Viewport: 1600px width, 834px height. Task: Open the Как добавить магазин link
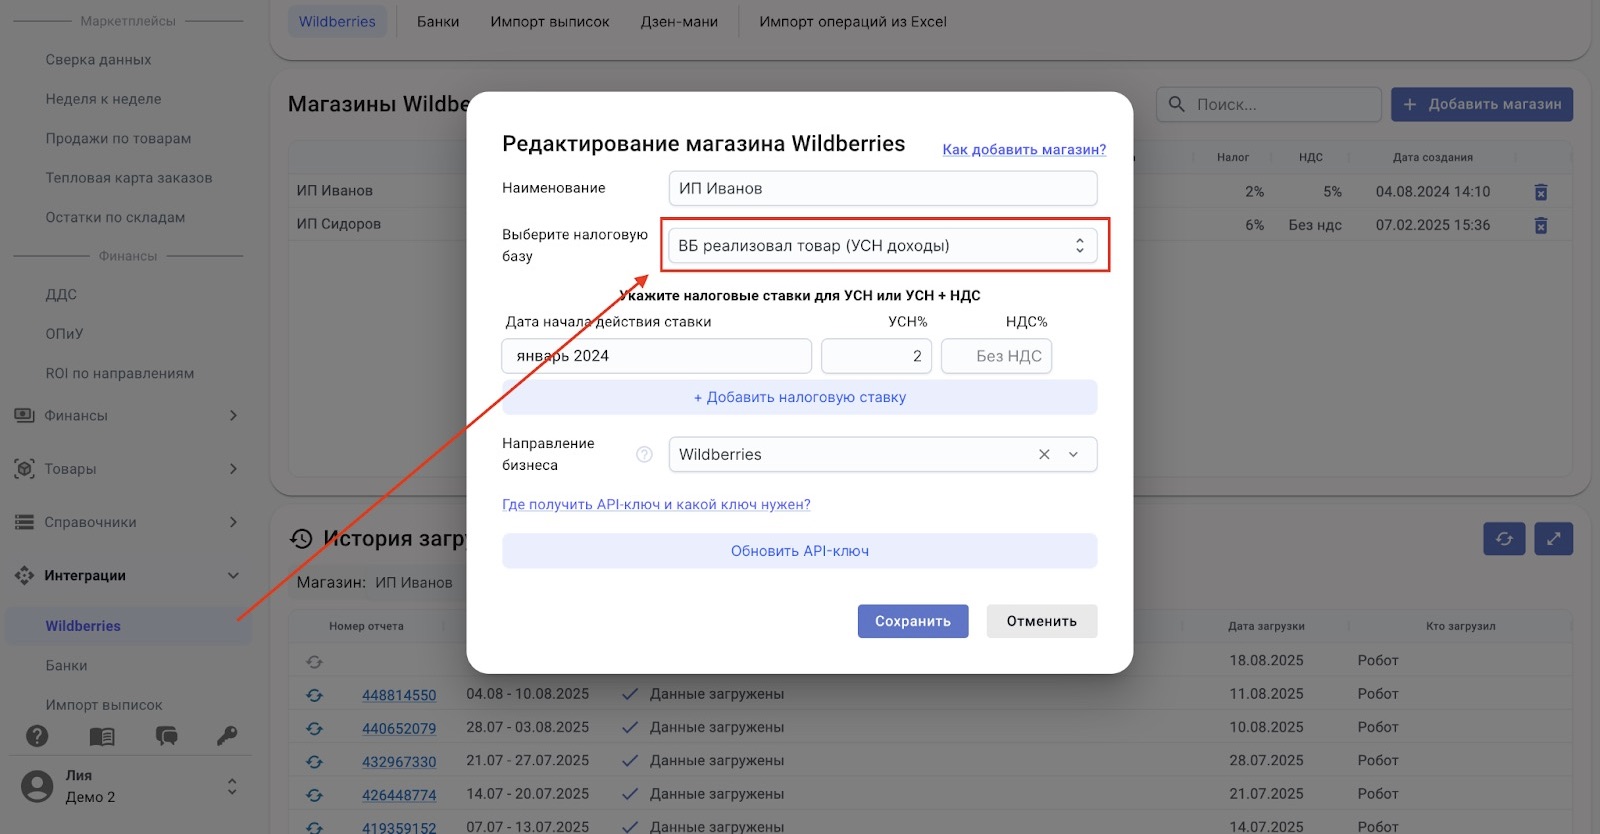1024,150
